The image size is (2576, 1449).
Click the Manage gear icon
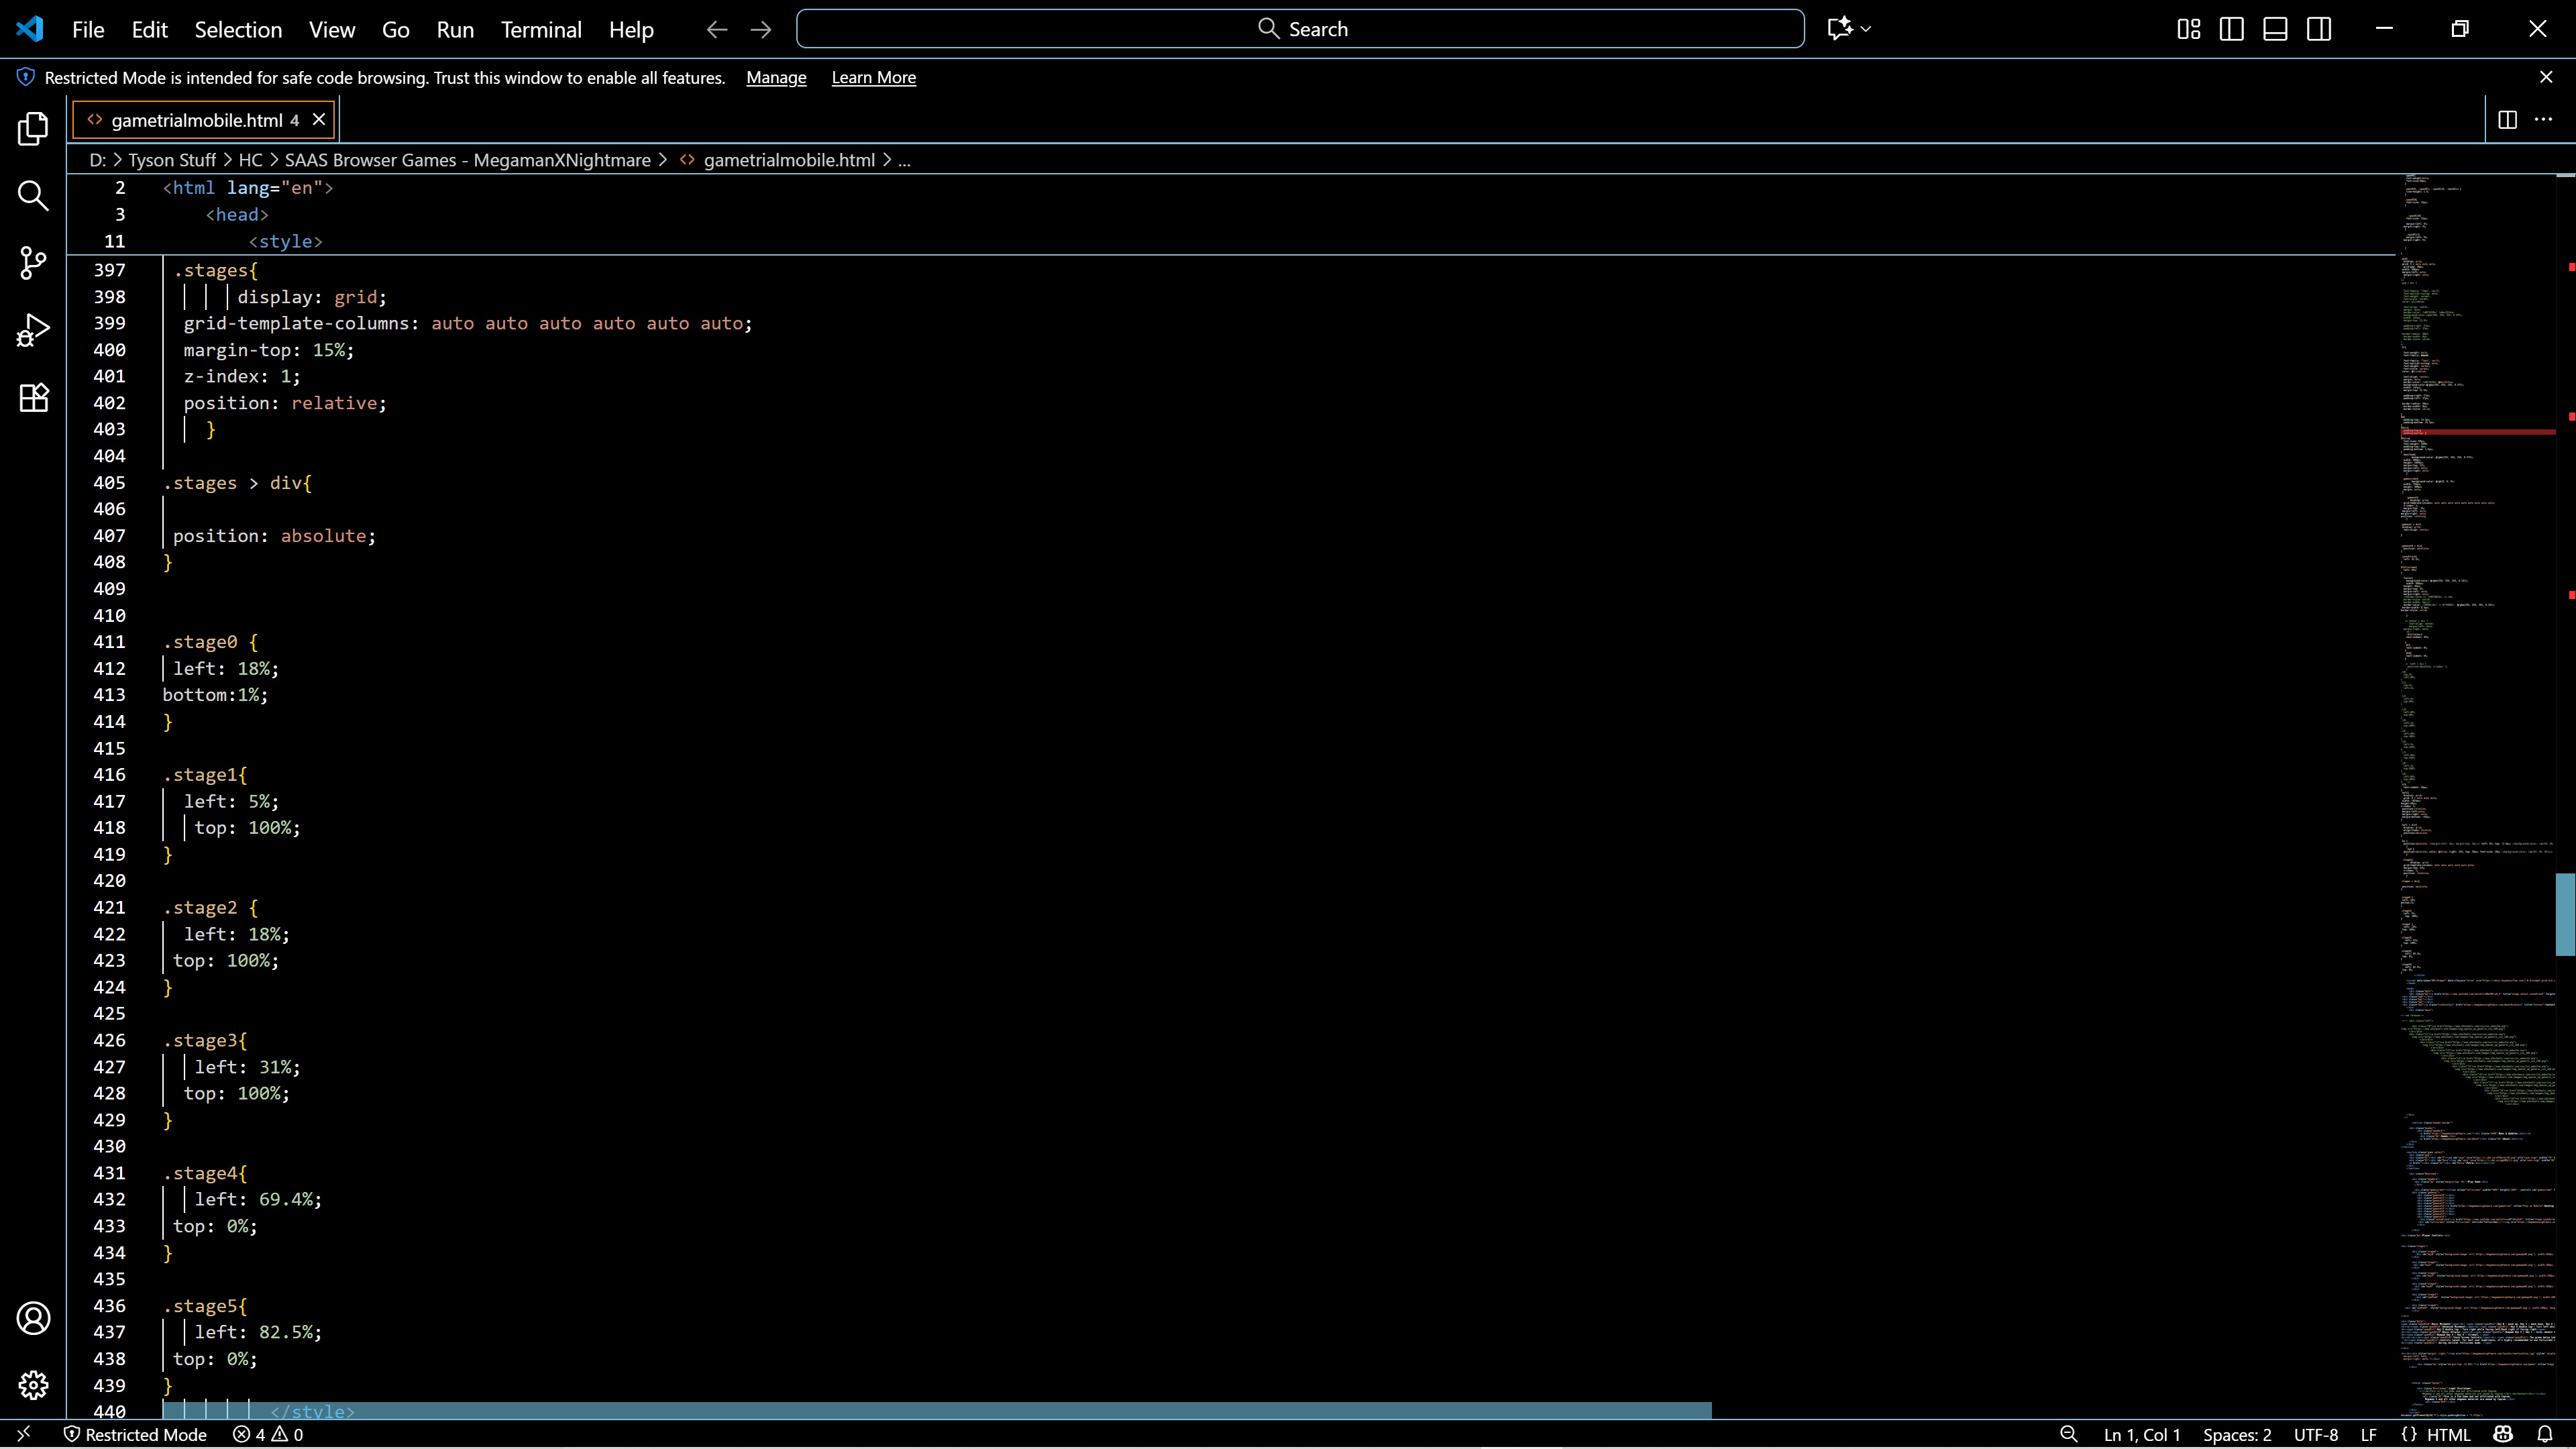33,1385
